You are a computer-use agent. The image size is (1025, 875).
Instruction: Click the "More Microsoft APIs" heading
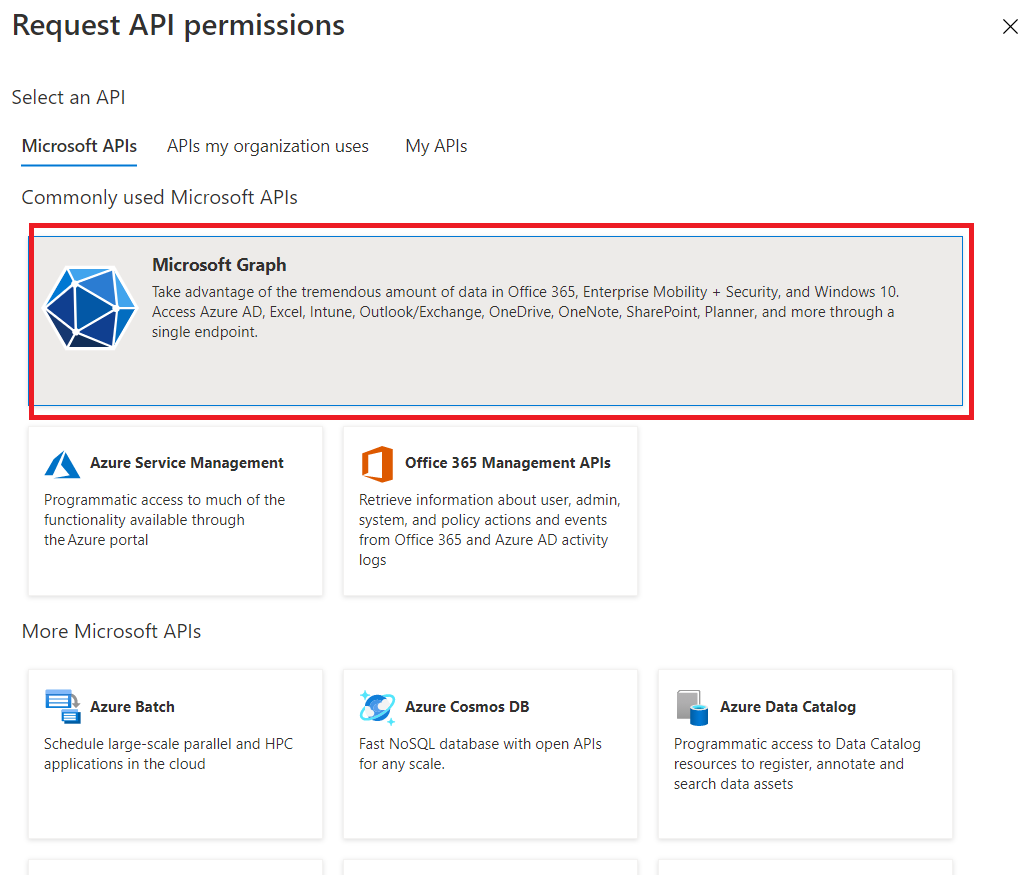coord(111,631)
